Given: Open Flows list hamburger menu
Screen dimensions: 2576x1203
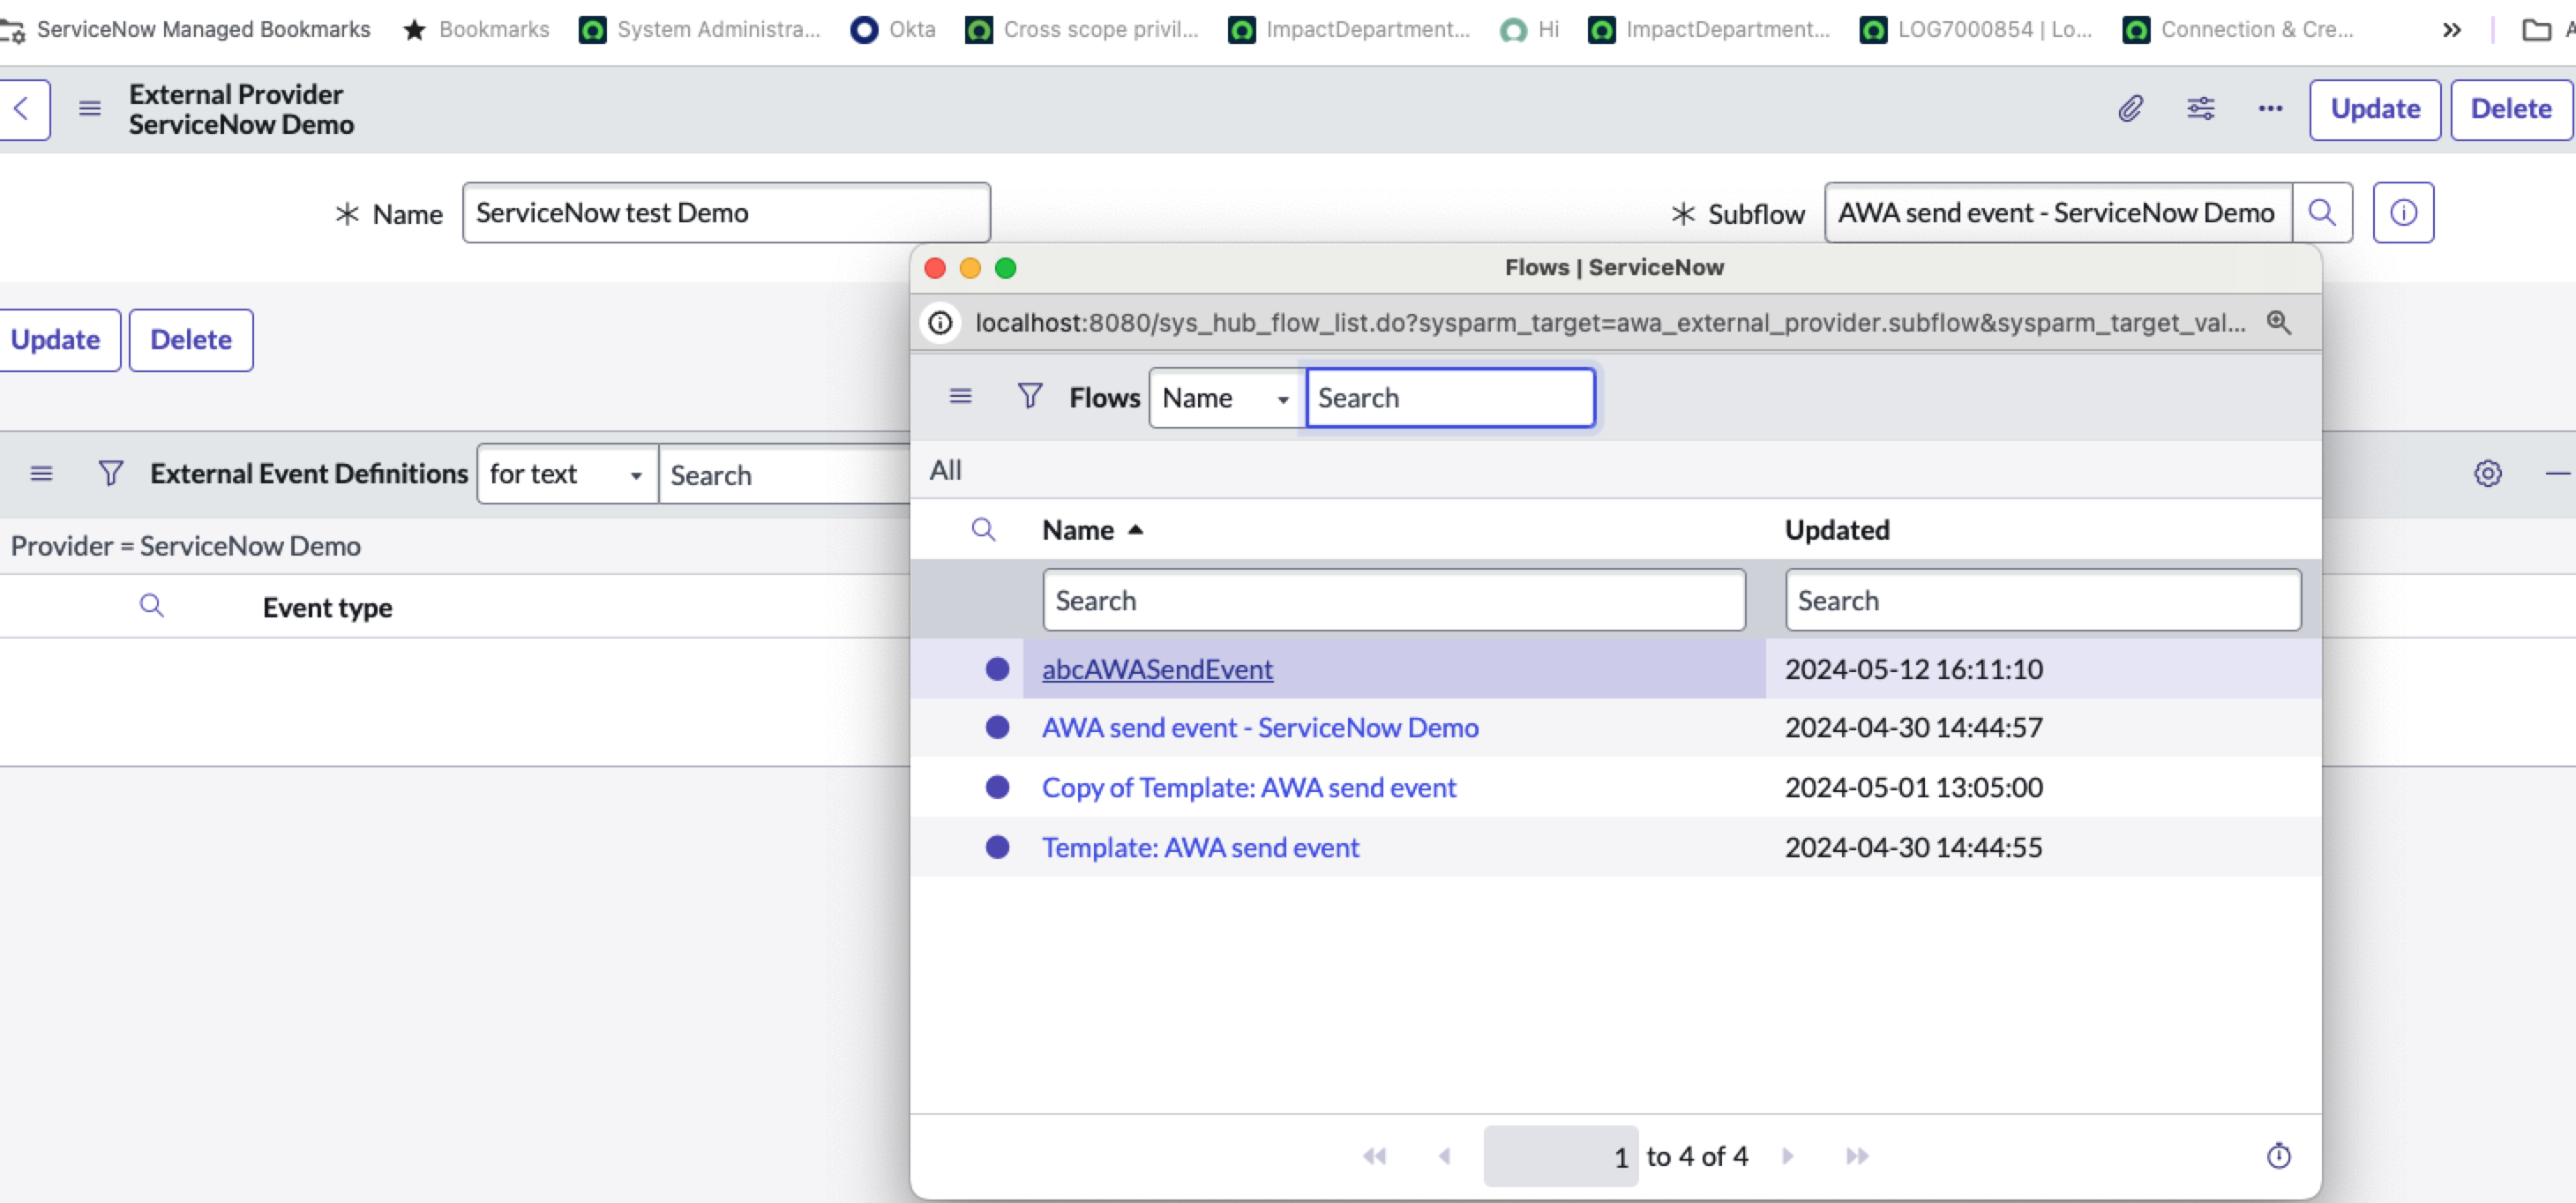Looking at the screenshot, I should point(960,396).
